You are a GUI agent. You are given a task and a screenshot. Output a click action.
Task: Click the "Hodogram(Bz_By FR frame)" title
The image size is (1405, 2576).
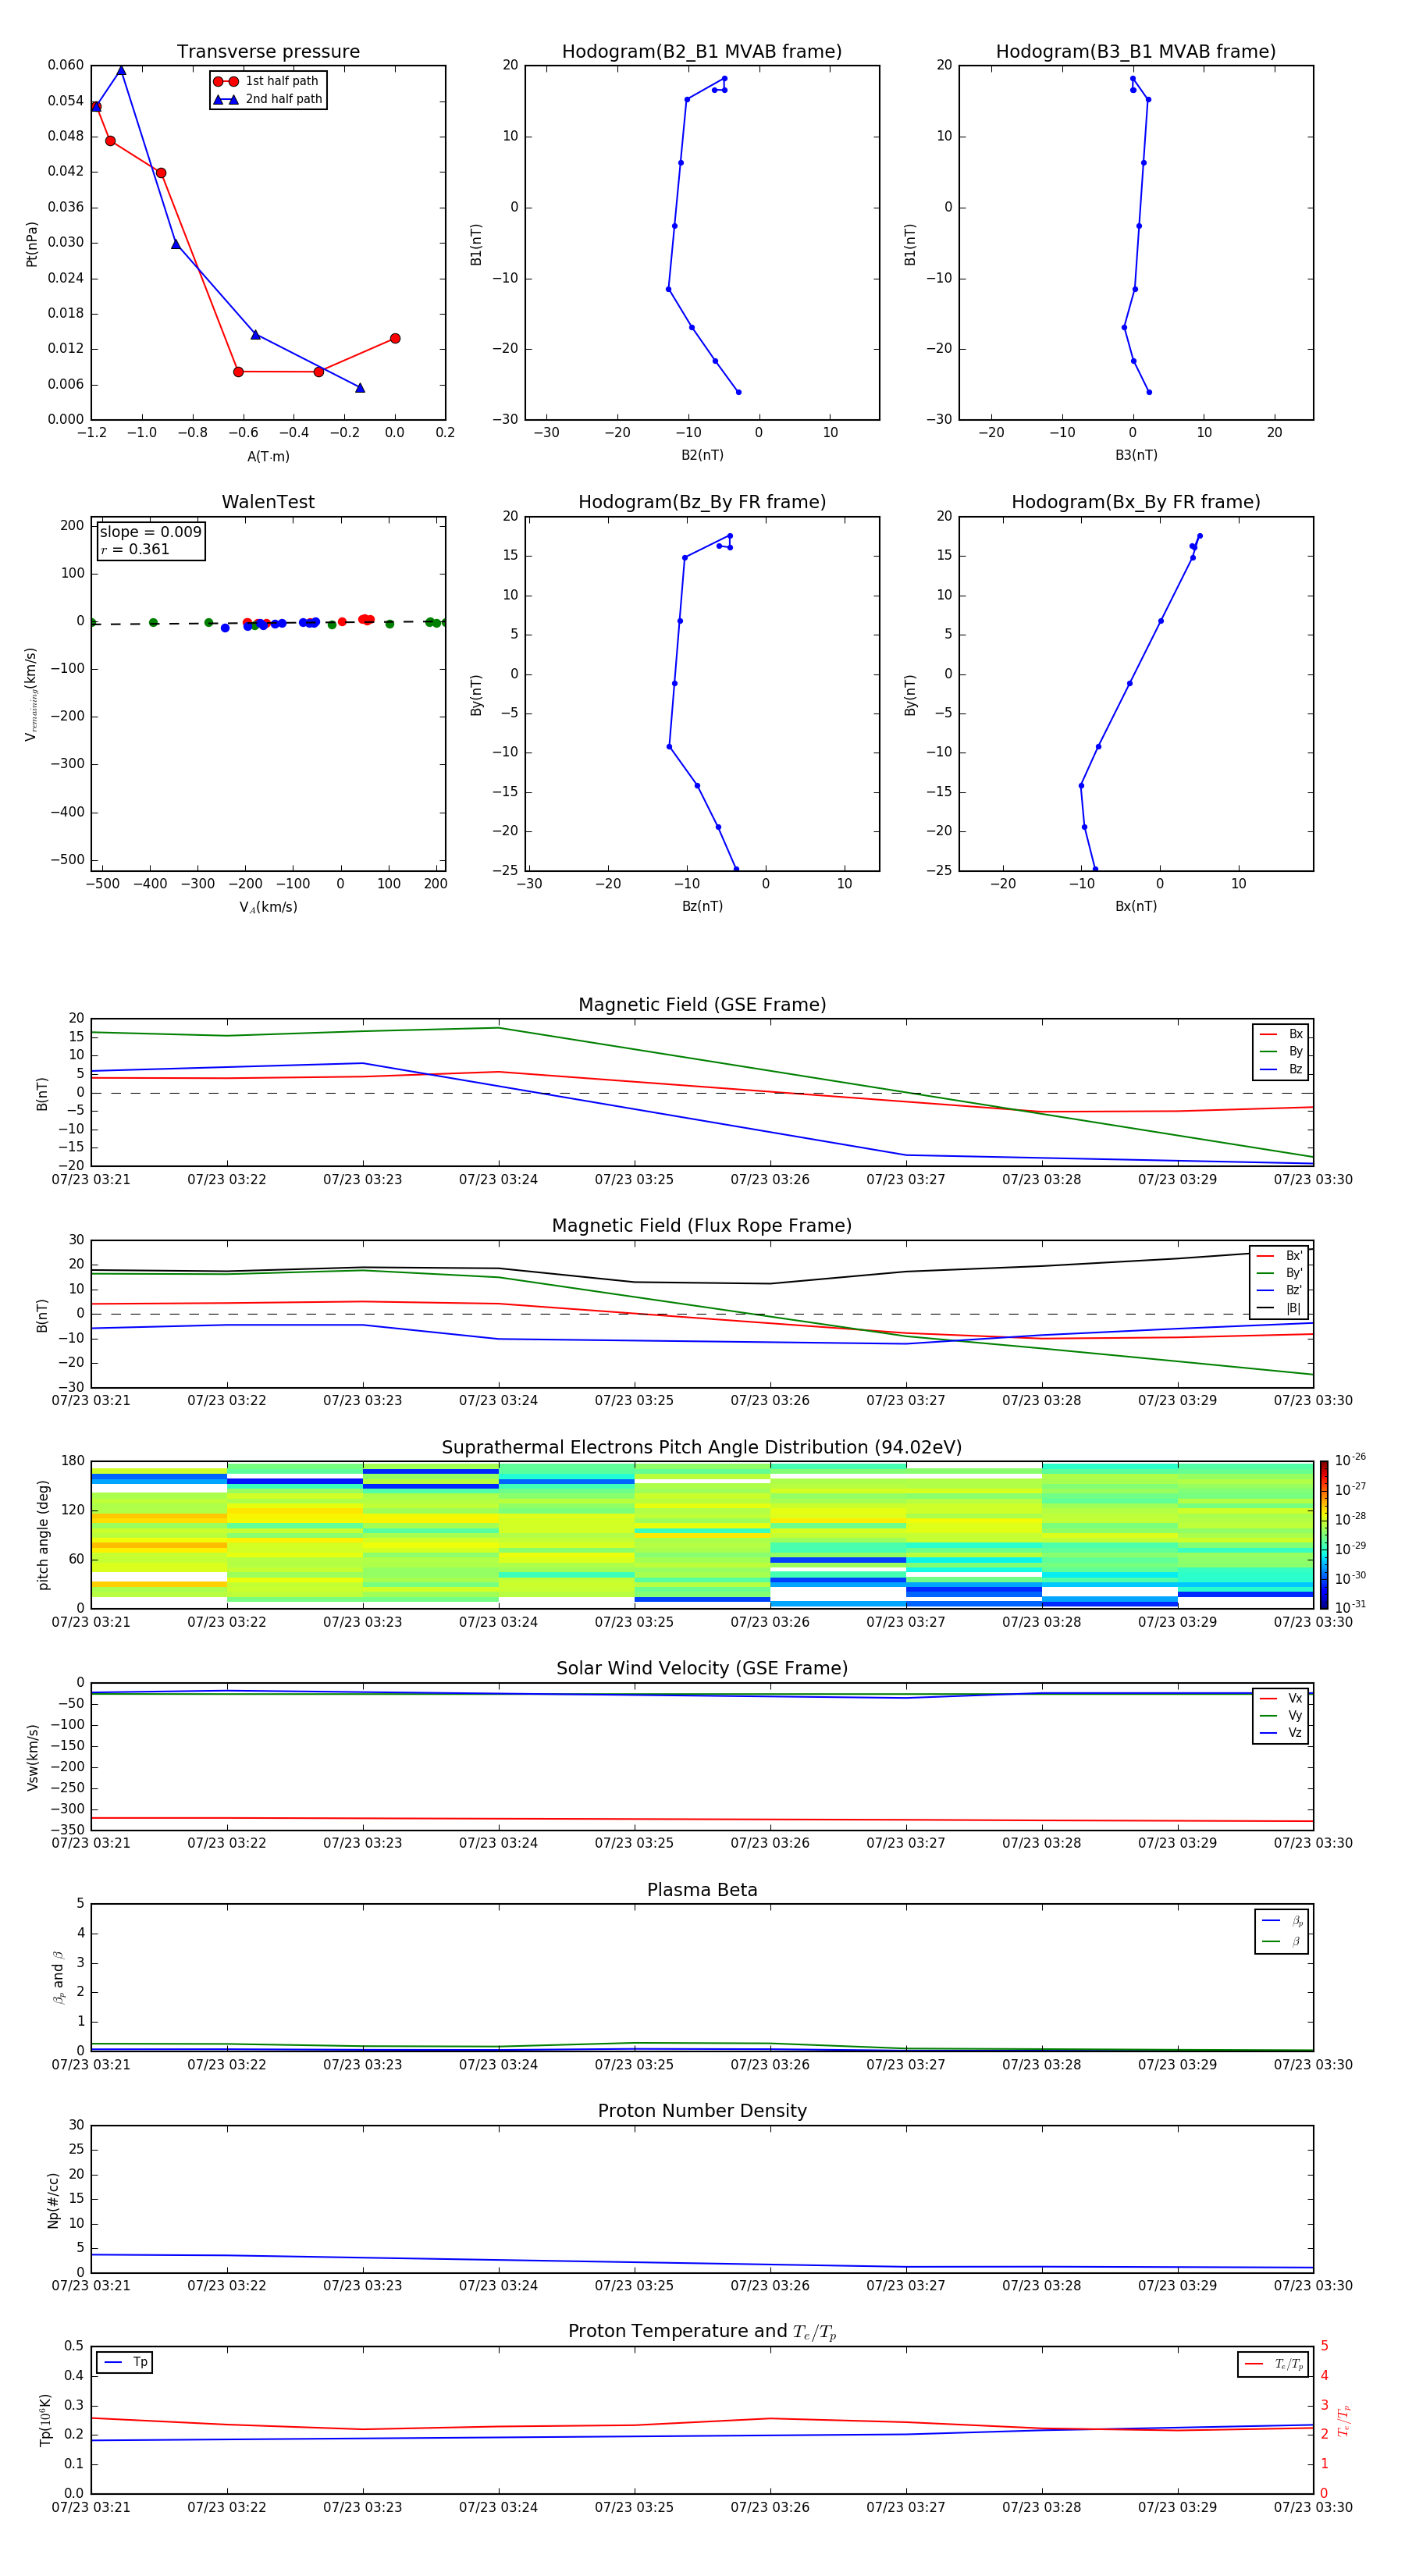(702, 502)
